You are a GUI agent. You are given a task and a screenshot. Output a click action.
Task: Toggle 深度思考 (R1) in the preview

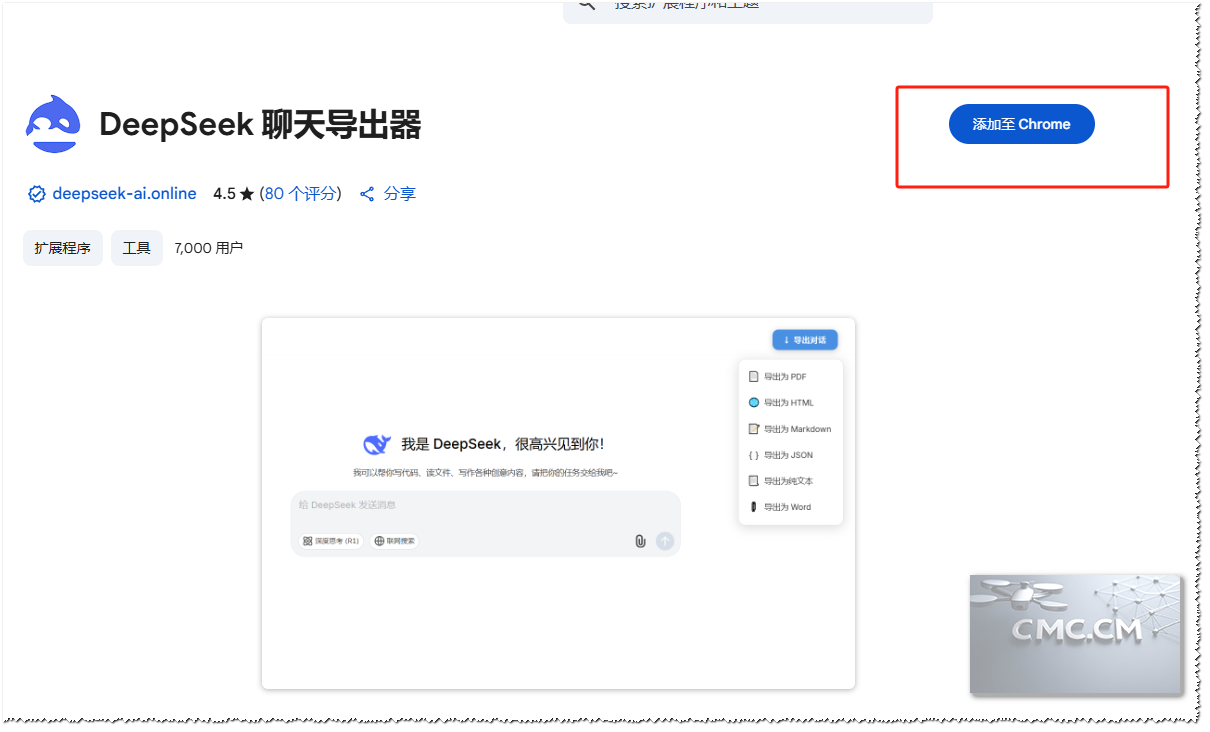pyautogui.click(x=331, y=541)
